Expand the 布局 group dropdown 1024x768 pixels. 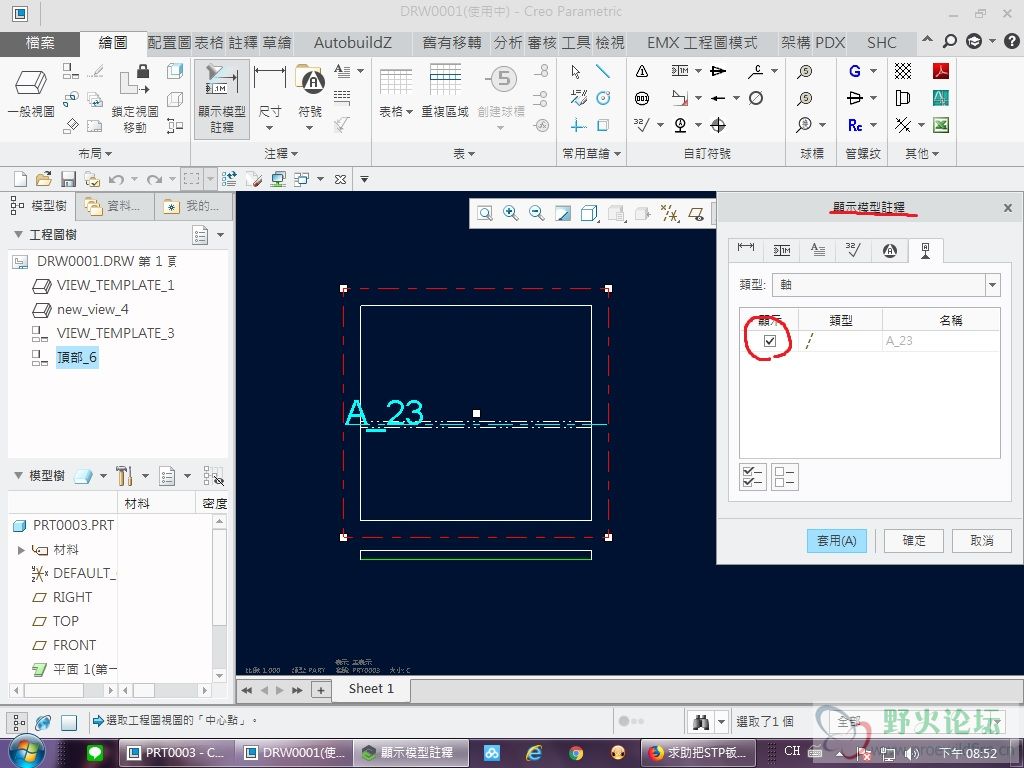(x=95, y=153)
